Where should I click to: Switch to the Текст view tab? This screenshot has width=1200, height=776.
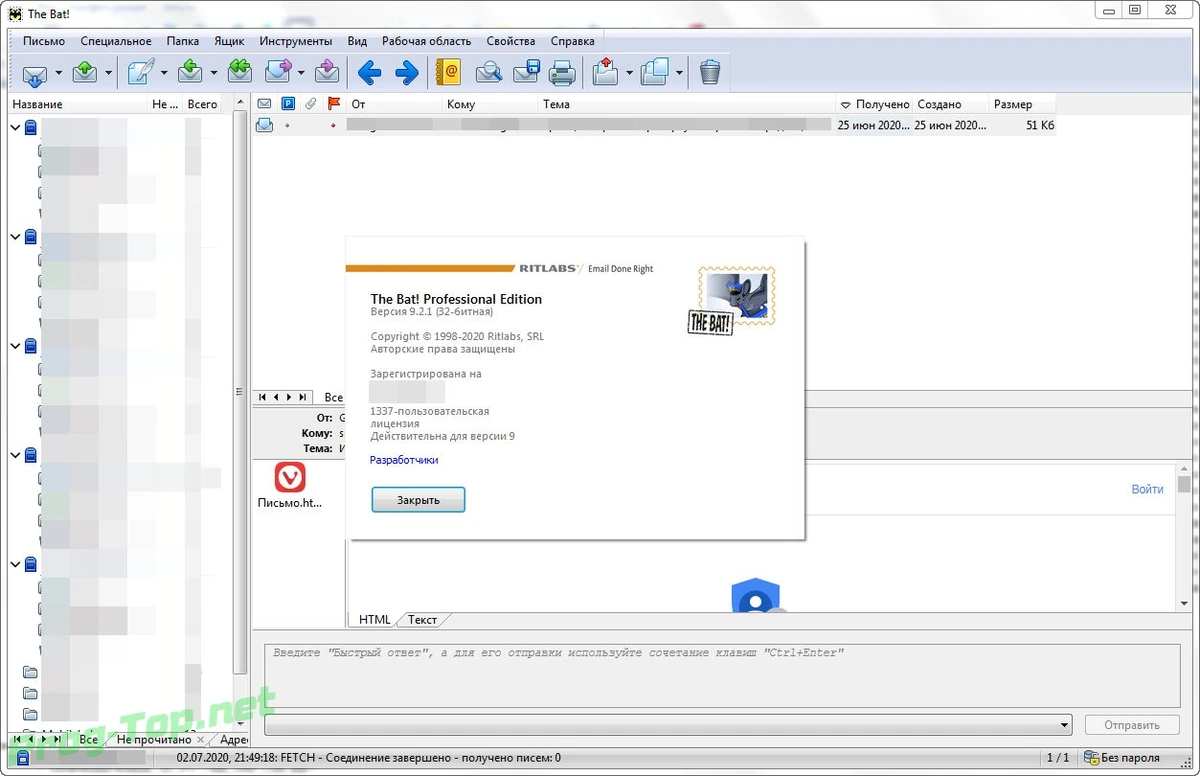[422, 620]
